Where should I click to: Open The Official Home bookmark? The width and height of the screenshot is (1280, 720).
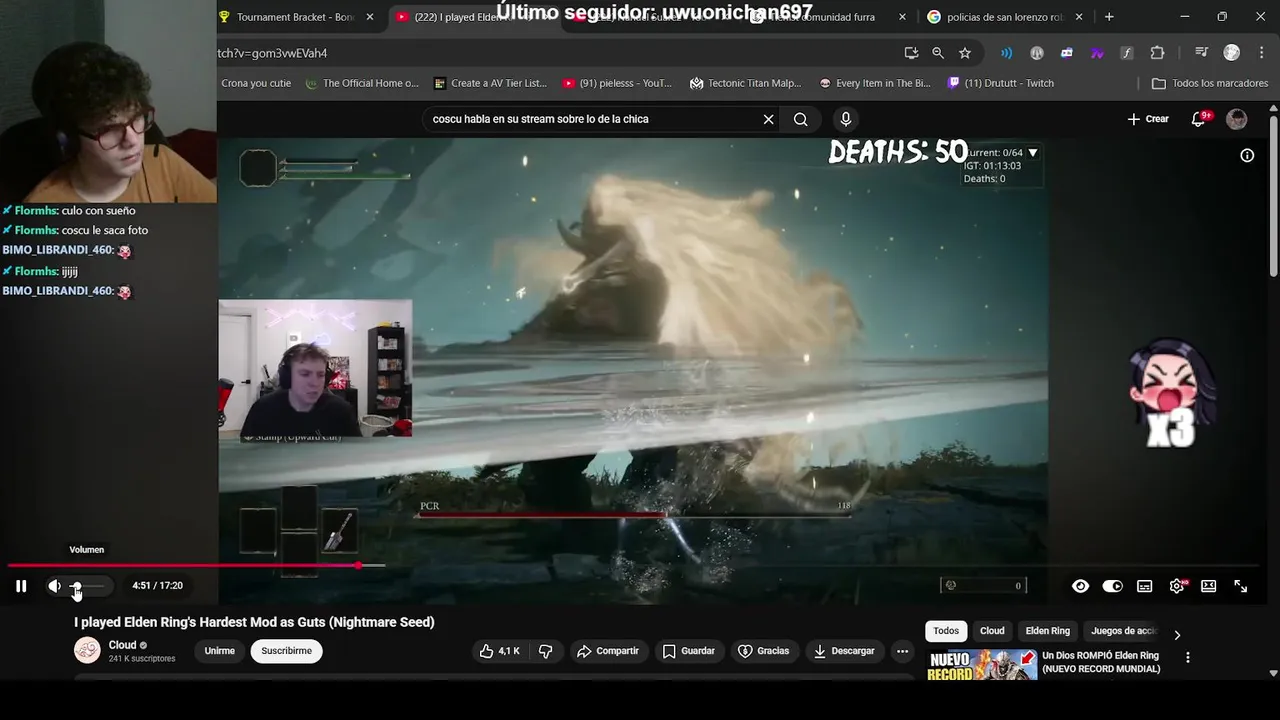point(361,83)
